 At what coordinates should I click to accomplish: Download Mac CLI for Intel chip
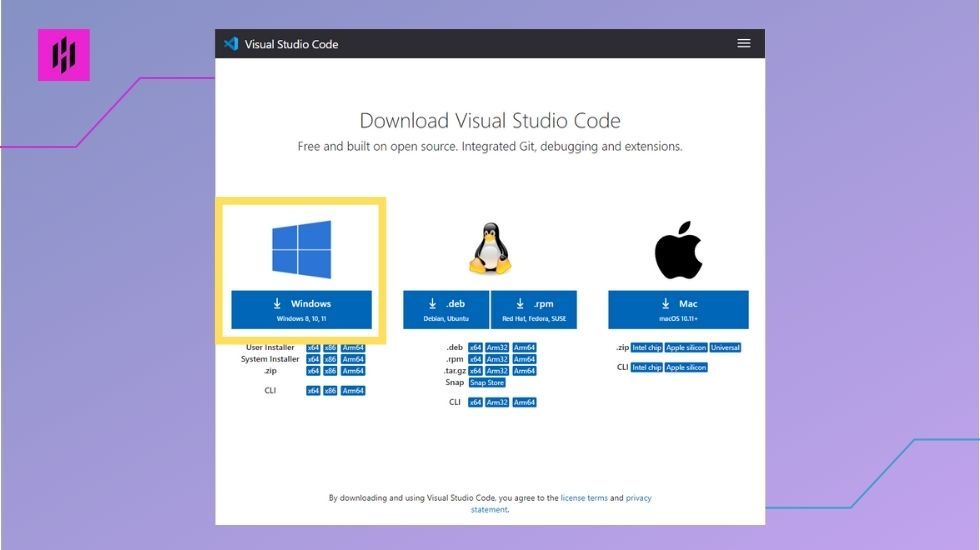tap(646, 368)
